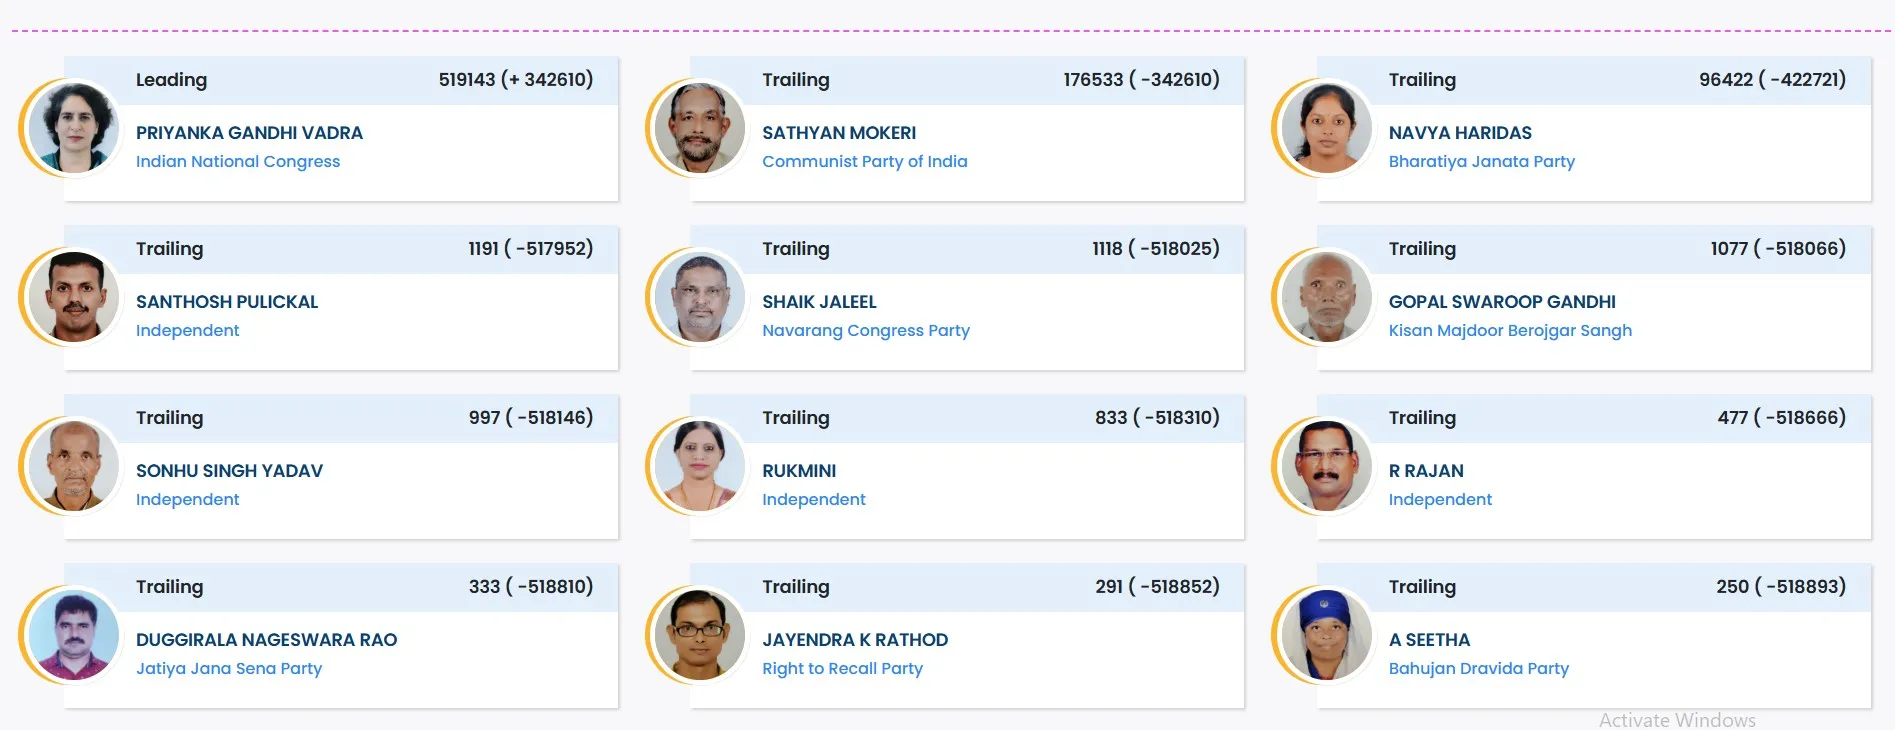1895x730 pixels.
Task: Click Shaik Jaleel's profile photo
Action: tap(699, 297)
